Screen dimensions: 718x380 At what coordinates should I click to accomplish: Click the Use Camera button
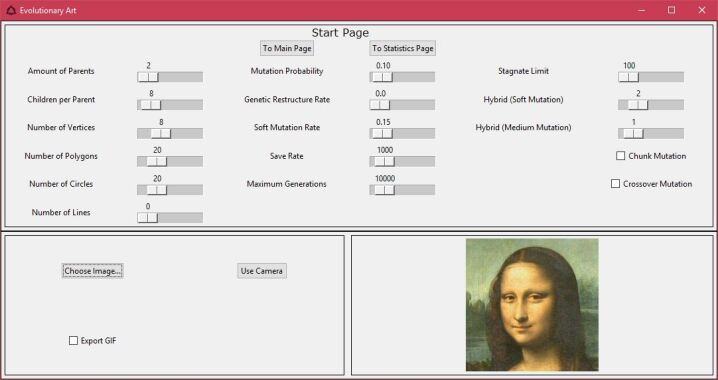click(x=261, y=271)
